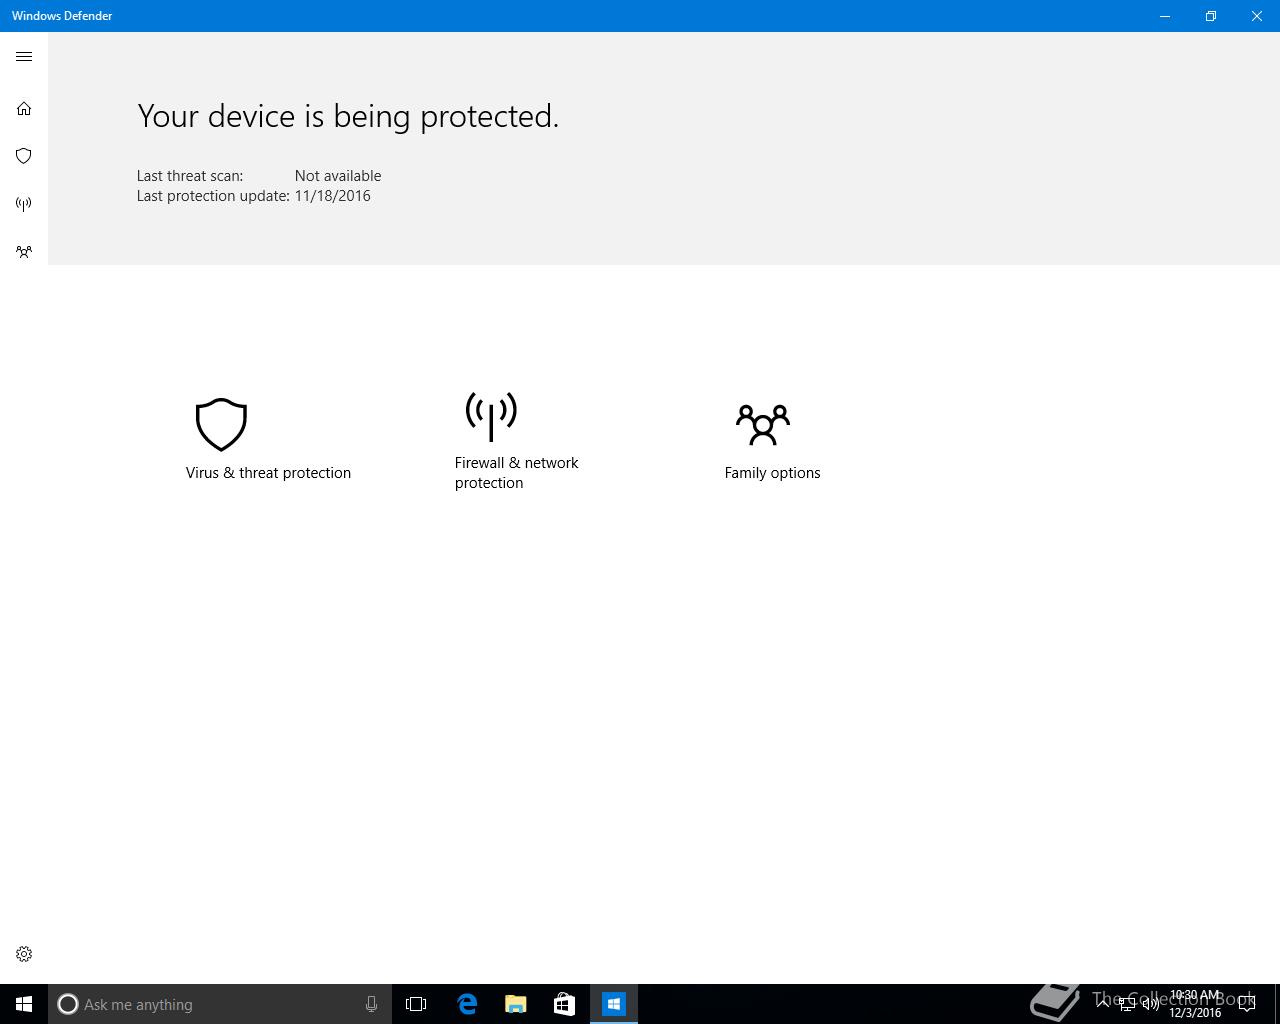
Task: Open the Action Center notifications icon
Action: (1247, 1004)
